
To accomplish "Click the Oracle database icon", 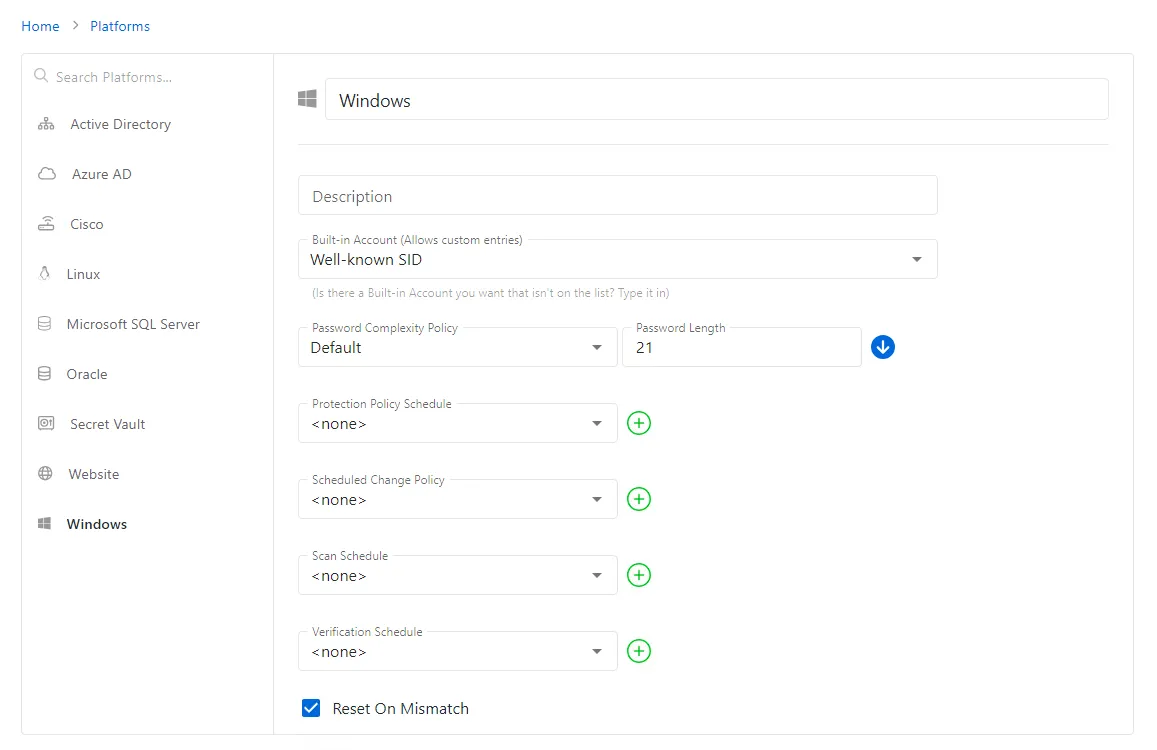I will pos(44,374).
